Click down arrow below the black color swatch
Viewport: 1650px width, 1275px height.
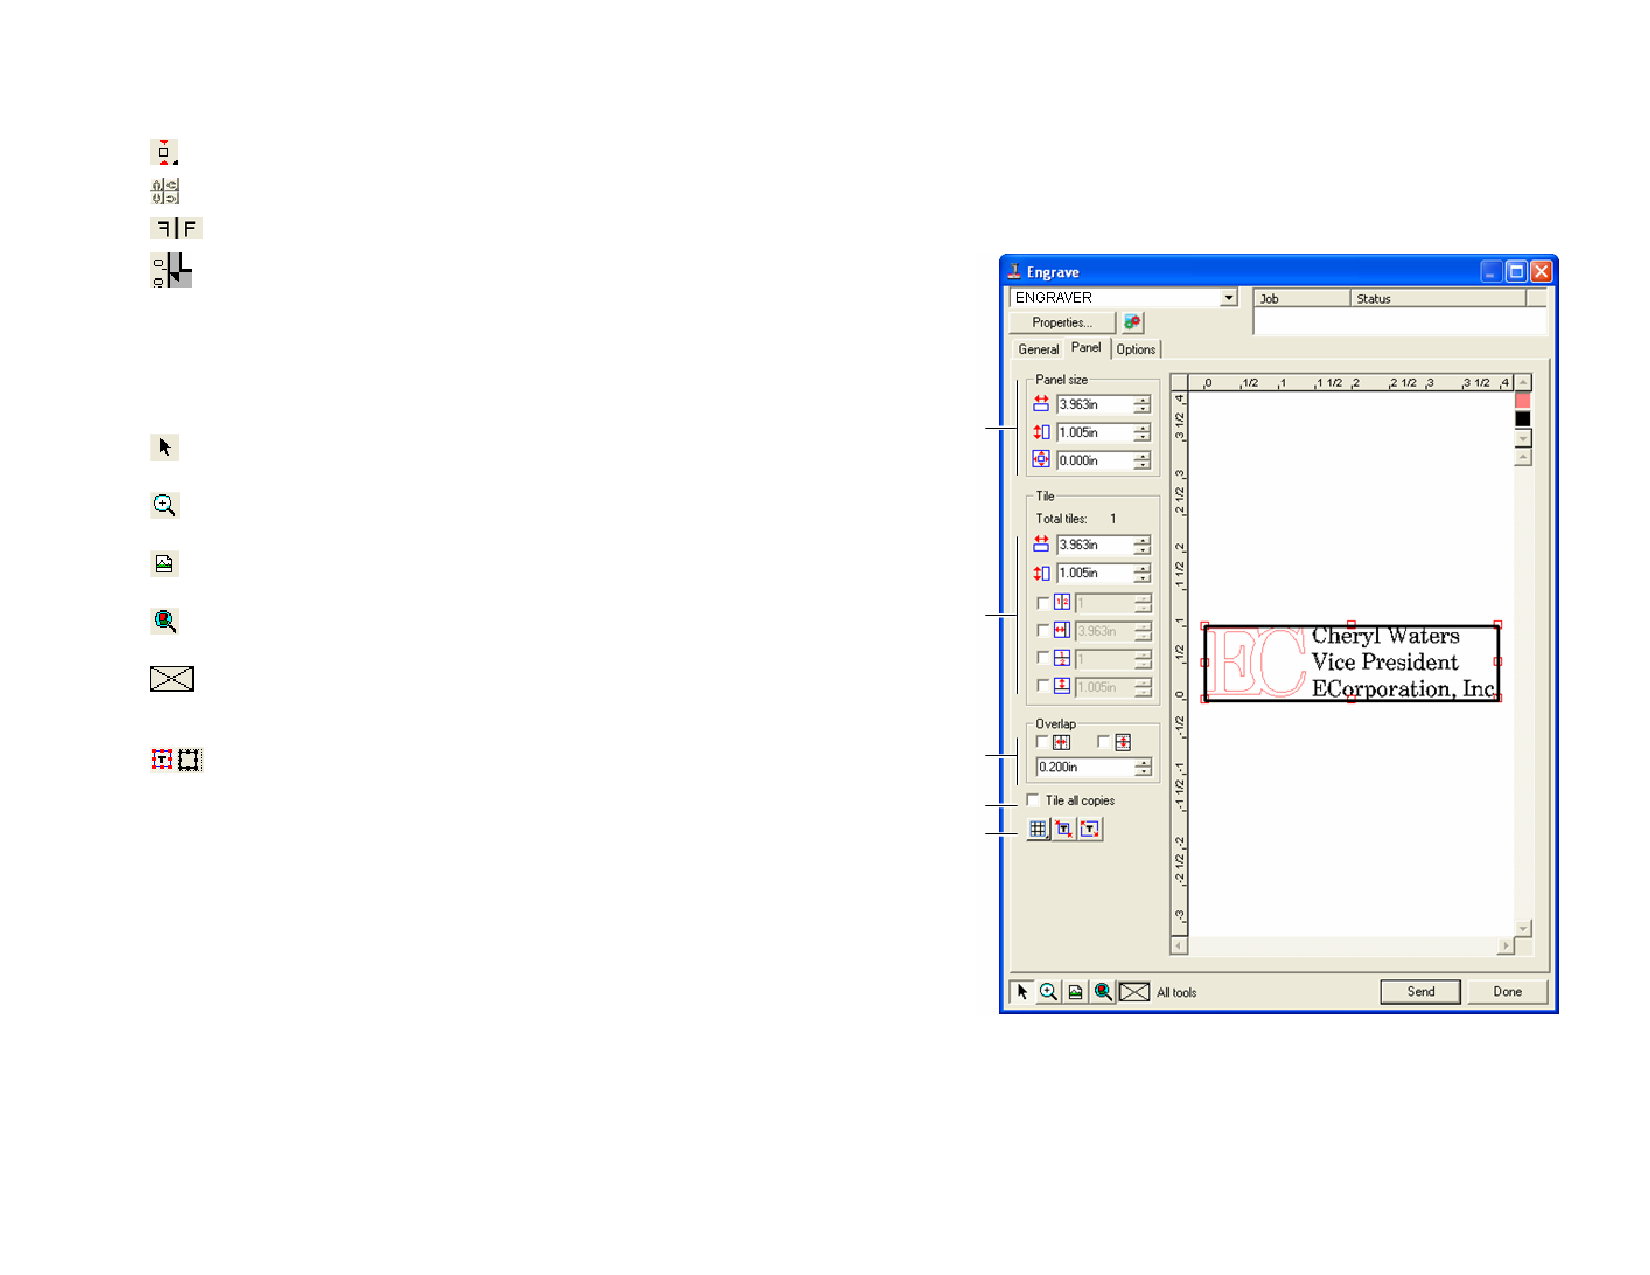click(x=1523, y=438)
